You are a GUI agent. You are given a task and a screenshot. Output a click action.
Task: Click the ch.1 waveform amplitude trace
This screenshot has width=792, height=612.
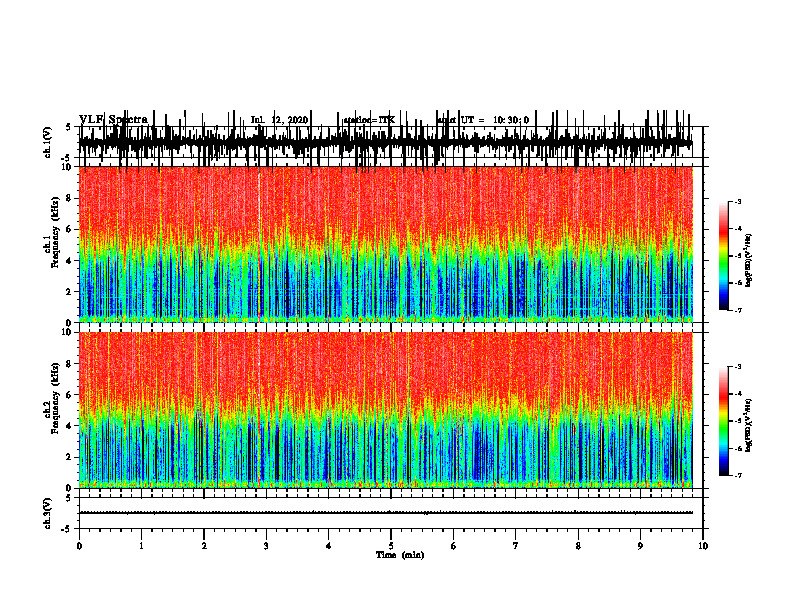tap(385, 143)
